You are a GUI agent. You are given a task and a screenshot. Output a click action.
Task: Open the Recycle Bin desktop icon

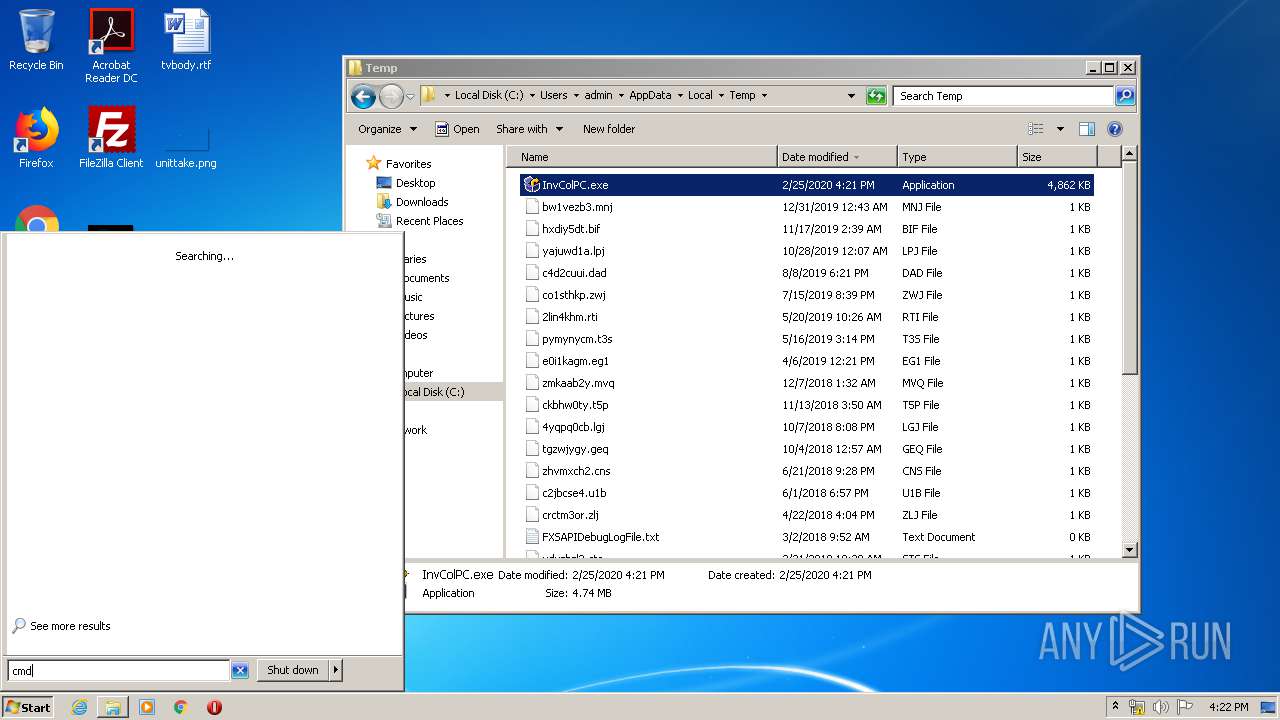(x=36, y=40)
